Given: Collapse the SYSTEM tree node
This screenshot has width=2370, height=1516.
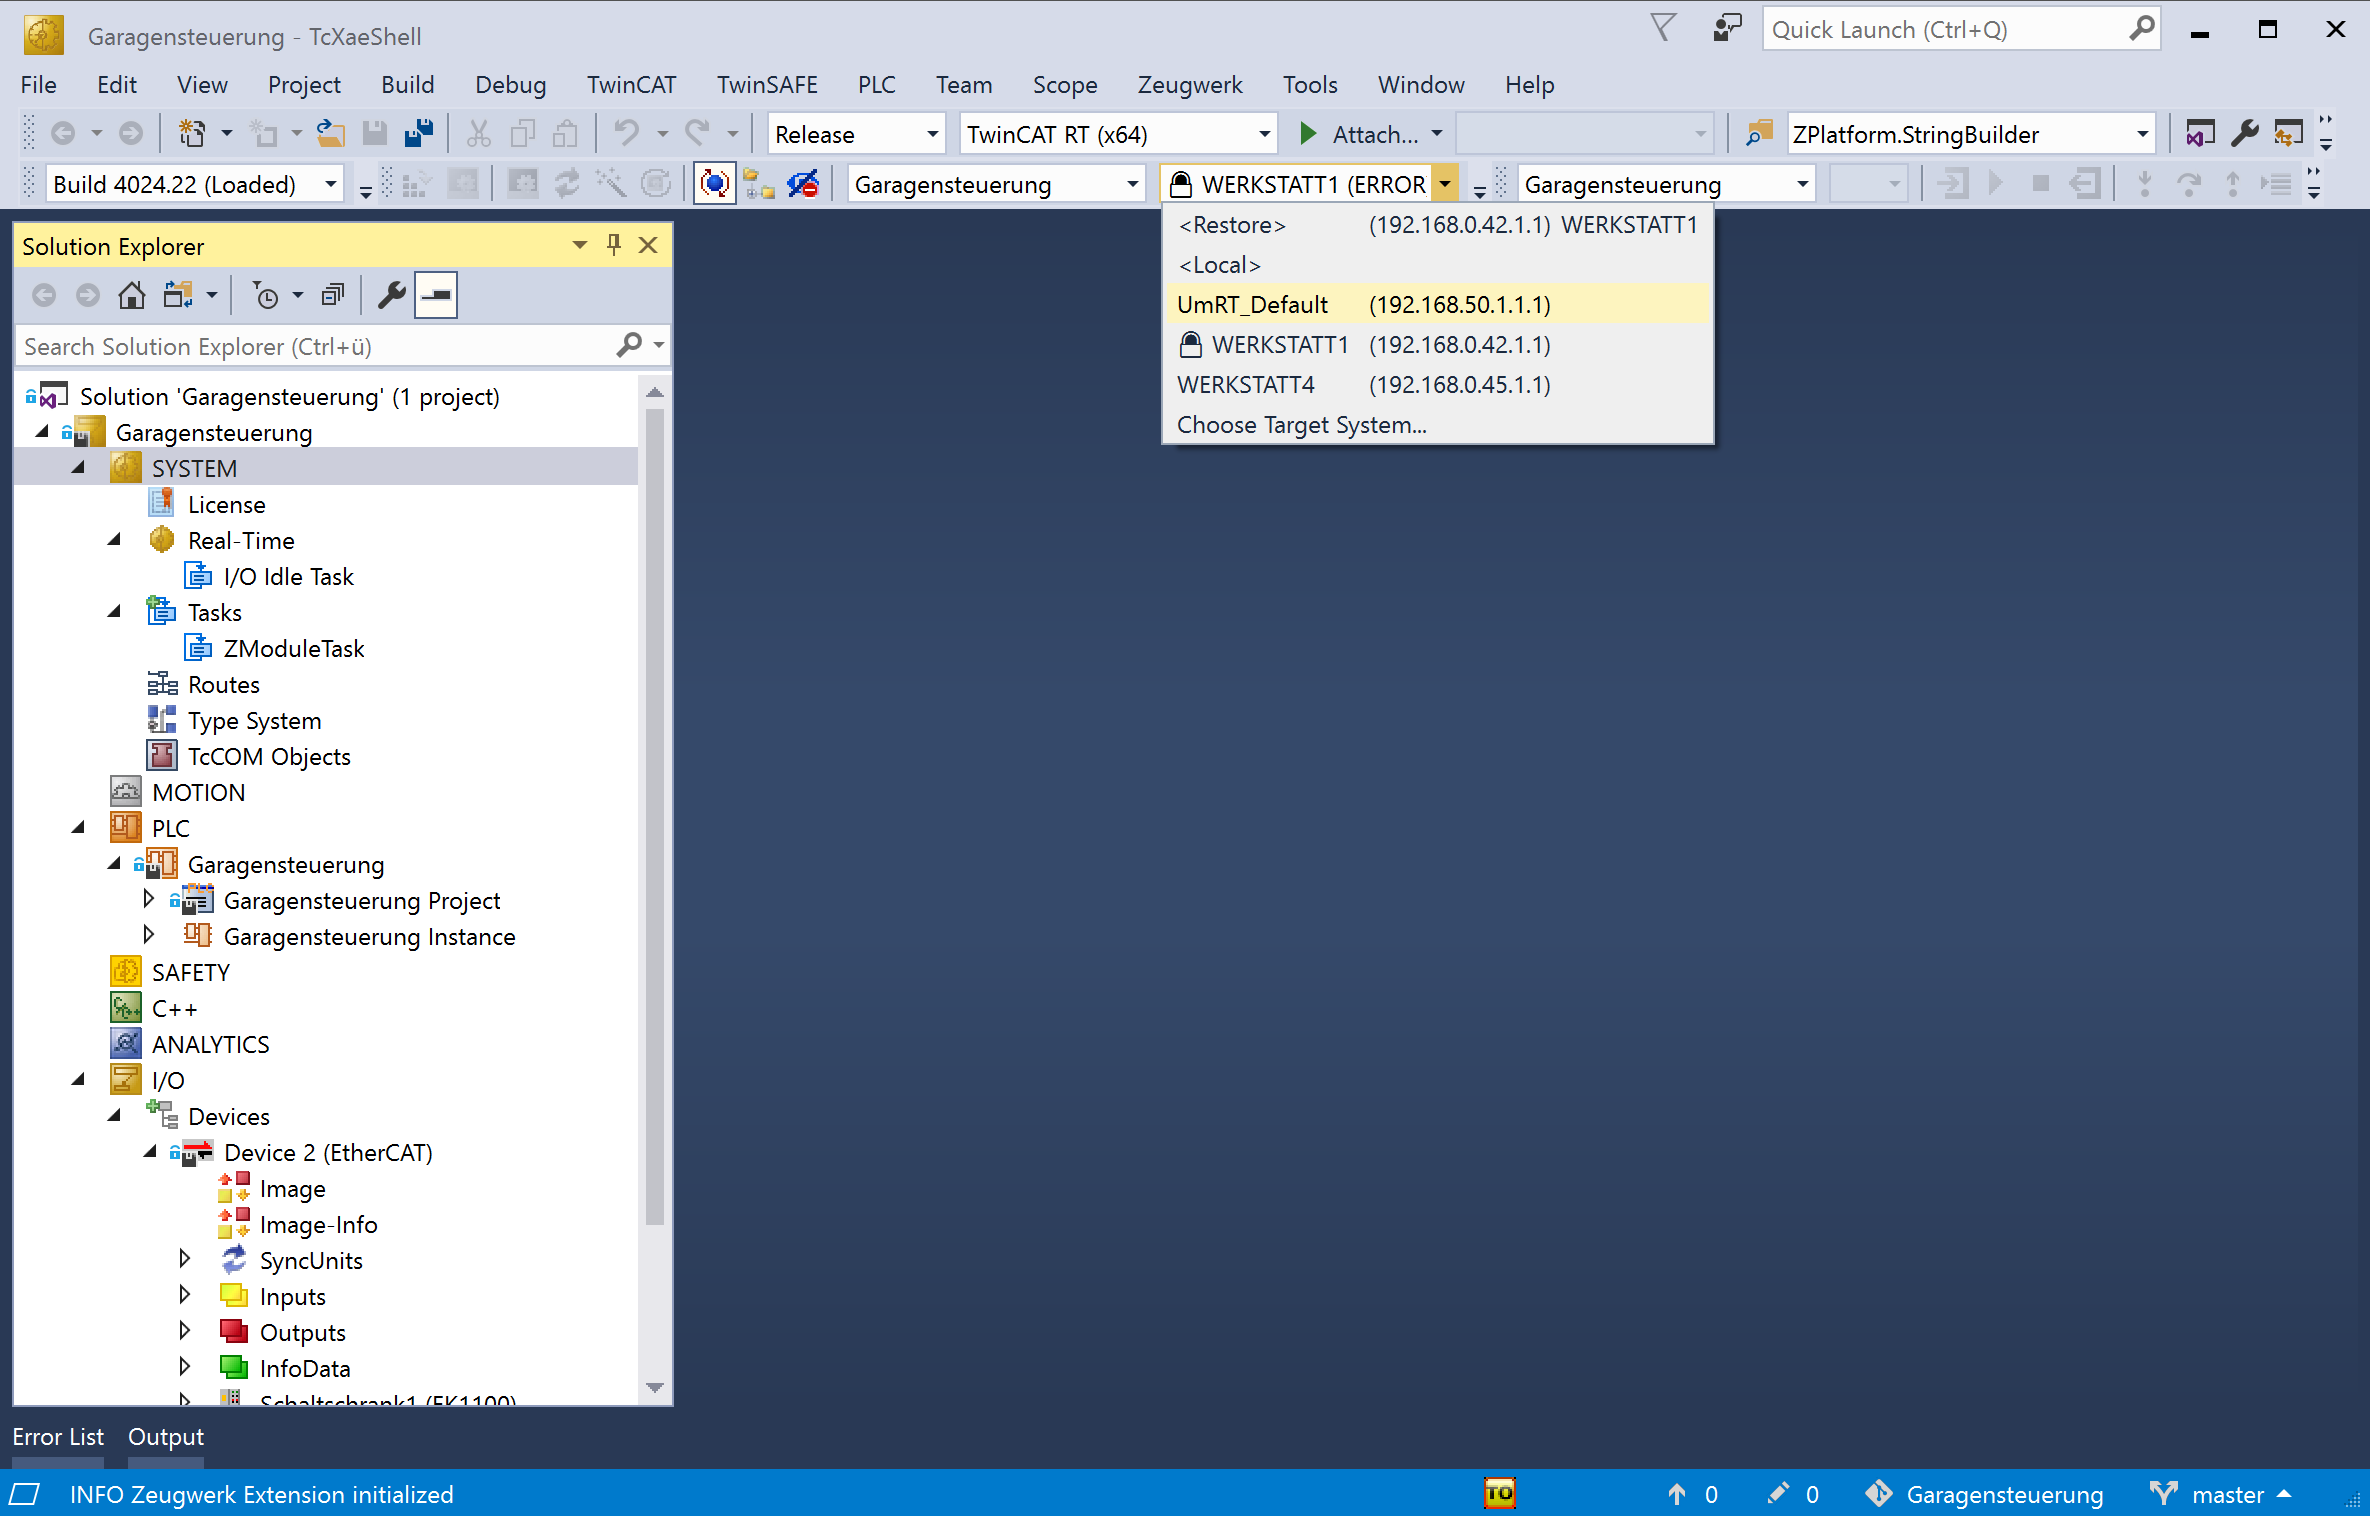Looking at the screenshot, I should tap(78, 468).
